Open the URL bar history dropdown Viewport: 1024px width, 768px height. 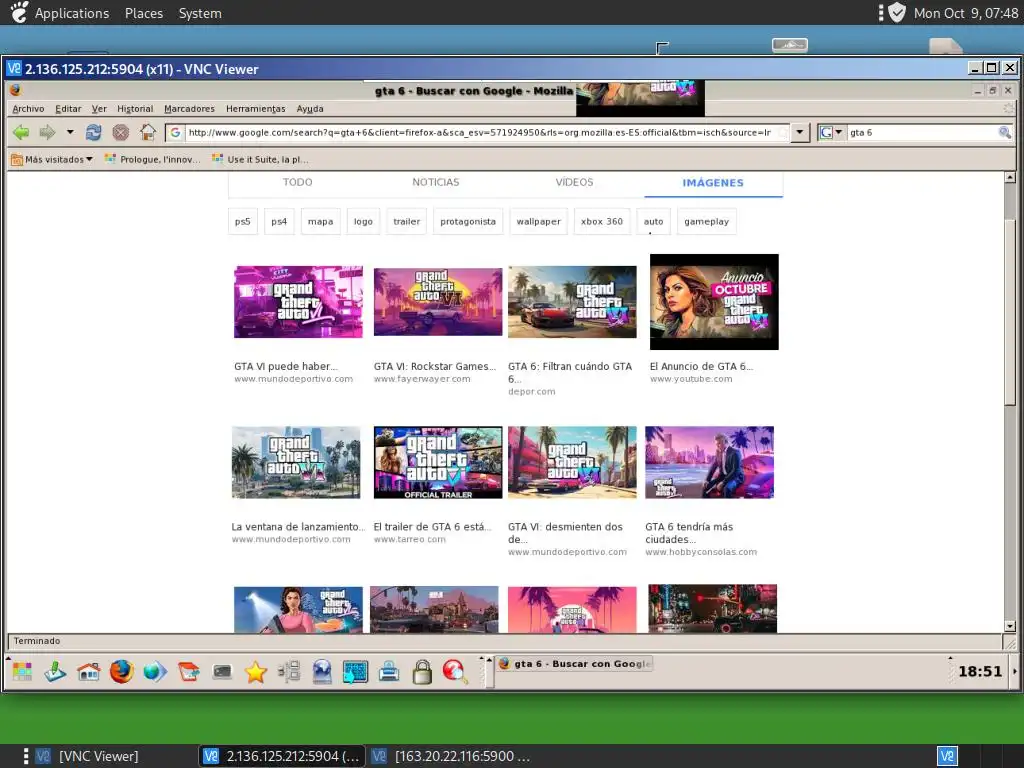[799, 133]
